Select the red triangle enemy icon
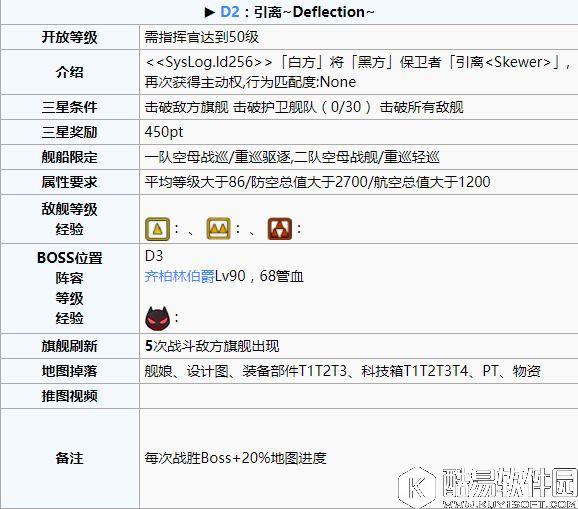 click(x=280, y=229)
